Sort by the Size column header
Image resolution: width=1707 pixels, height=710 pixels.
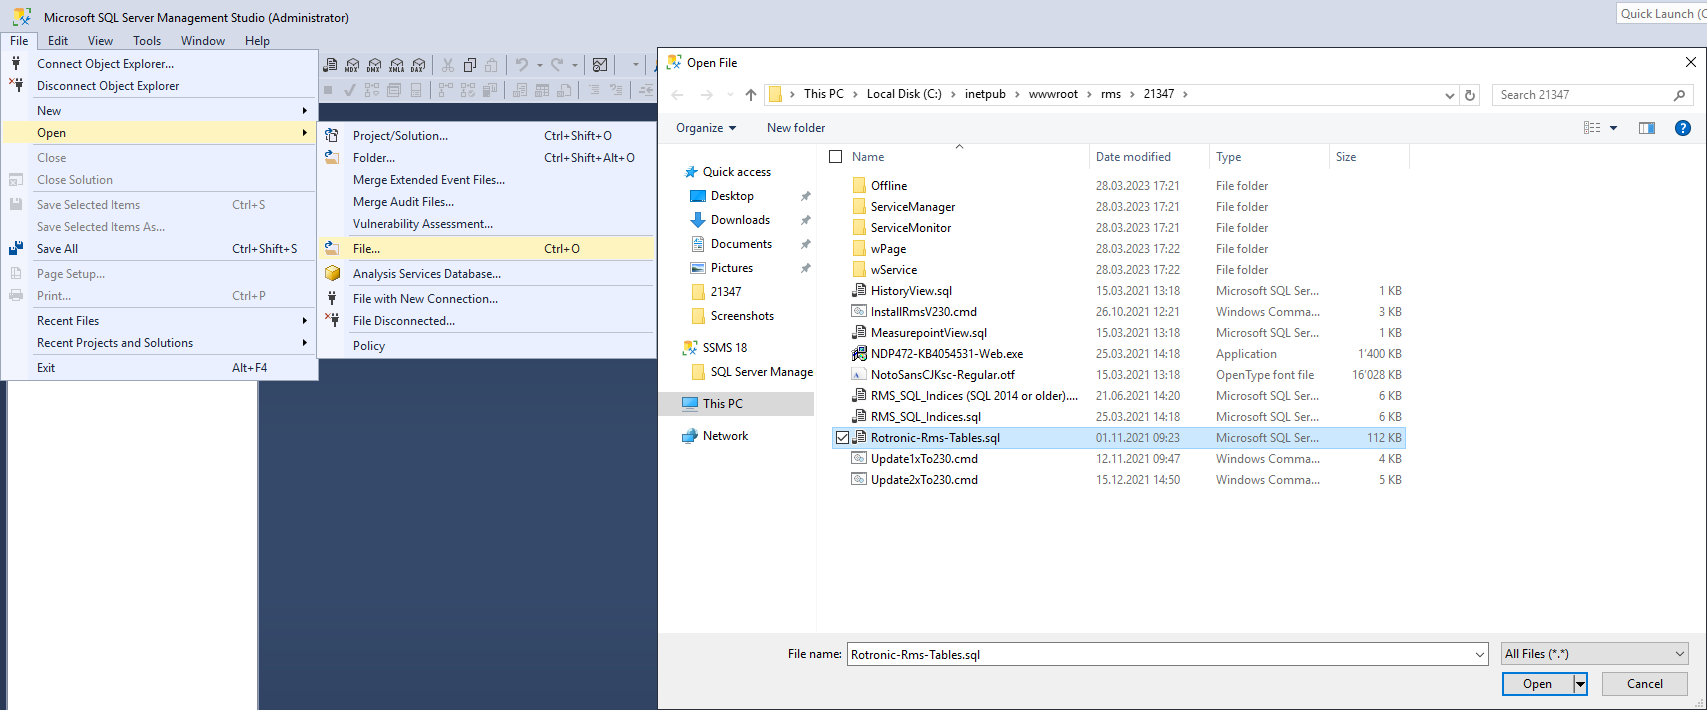pyautogui.click(x=1369, y=157)
